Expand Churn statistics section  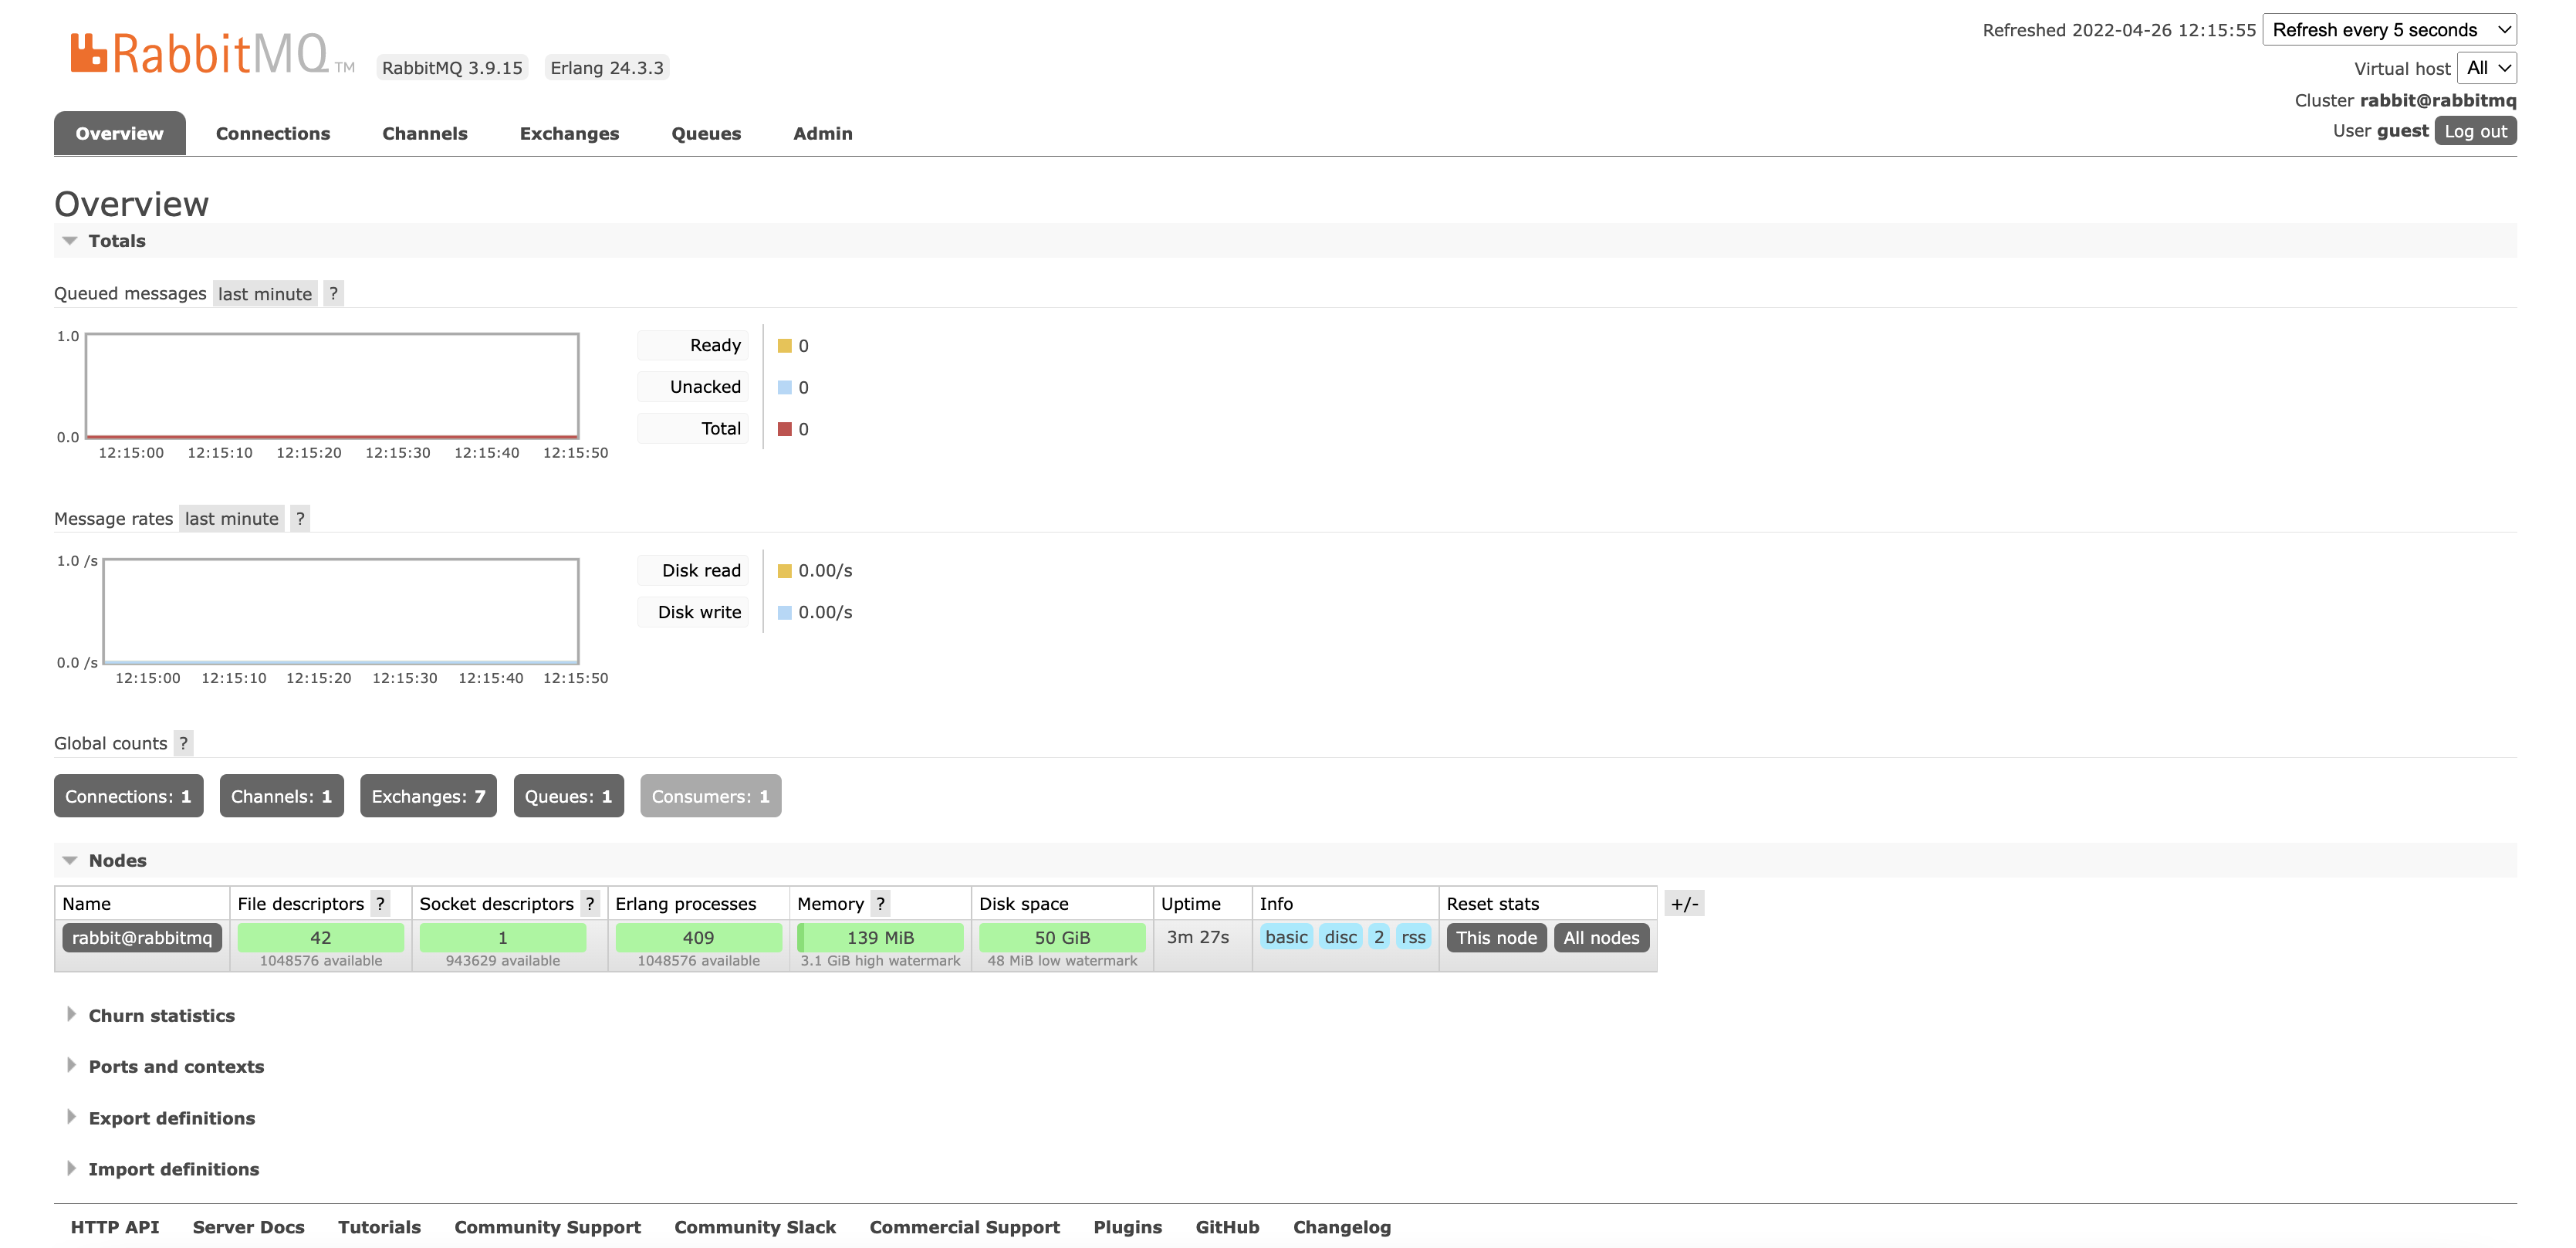161,1016
